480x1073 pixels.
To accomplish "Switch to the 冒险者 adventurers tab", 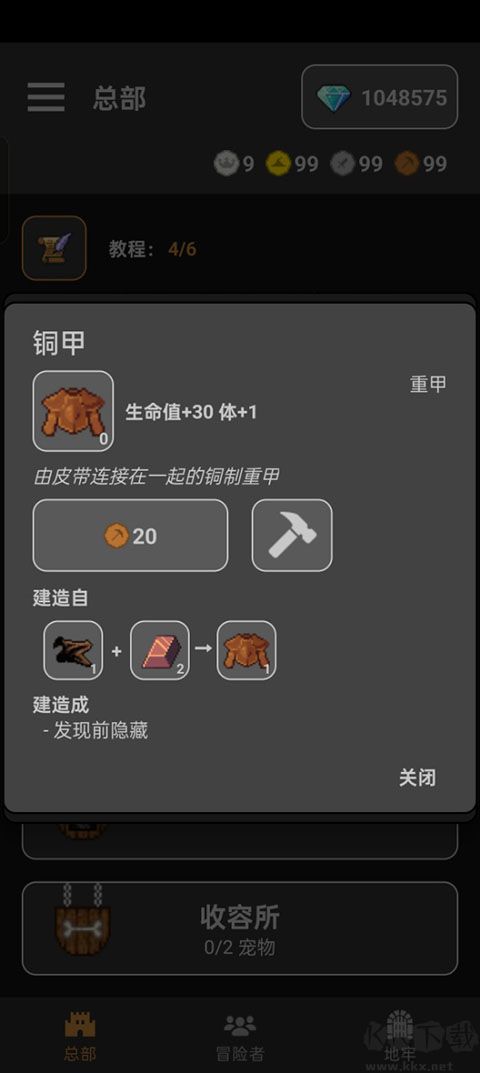I will pos(240,1035).
